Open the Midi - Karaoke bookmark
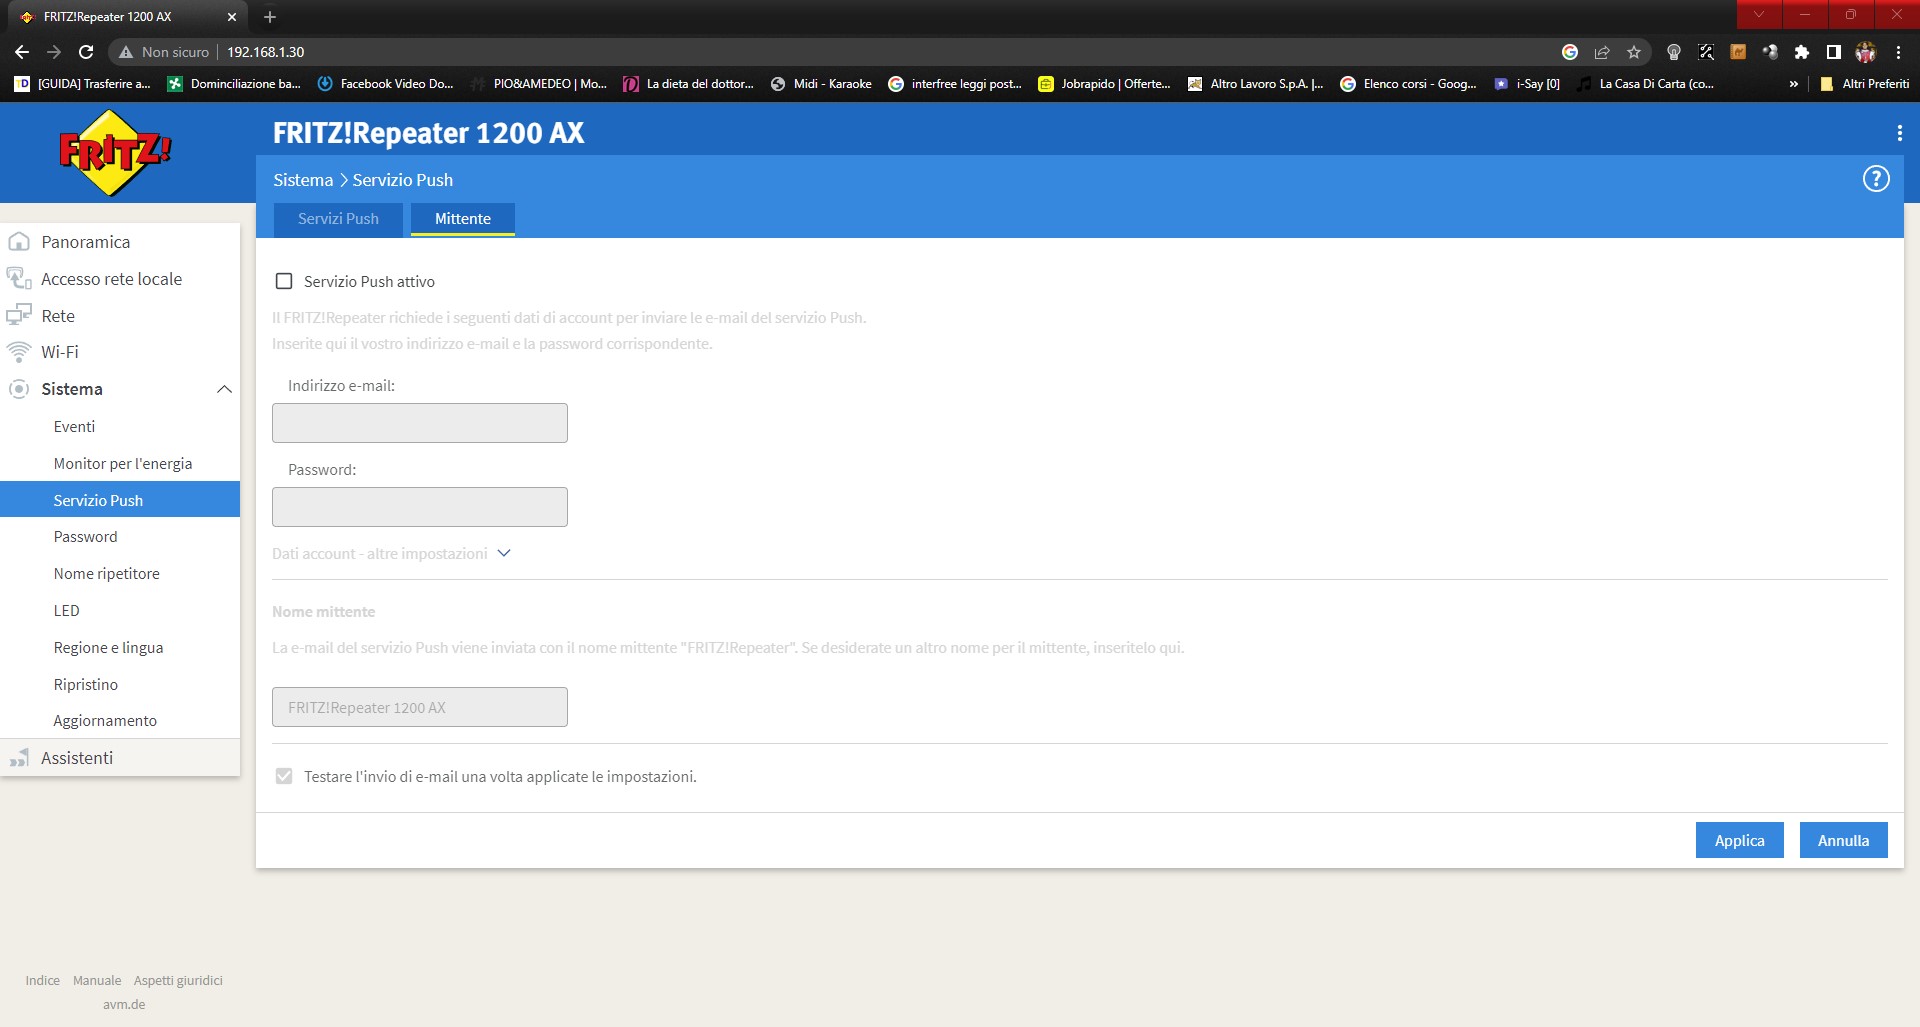Image resolution: width=1920 pixels, height=1027 pixels. point(821,84)
